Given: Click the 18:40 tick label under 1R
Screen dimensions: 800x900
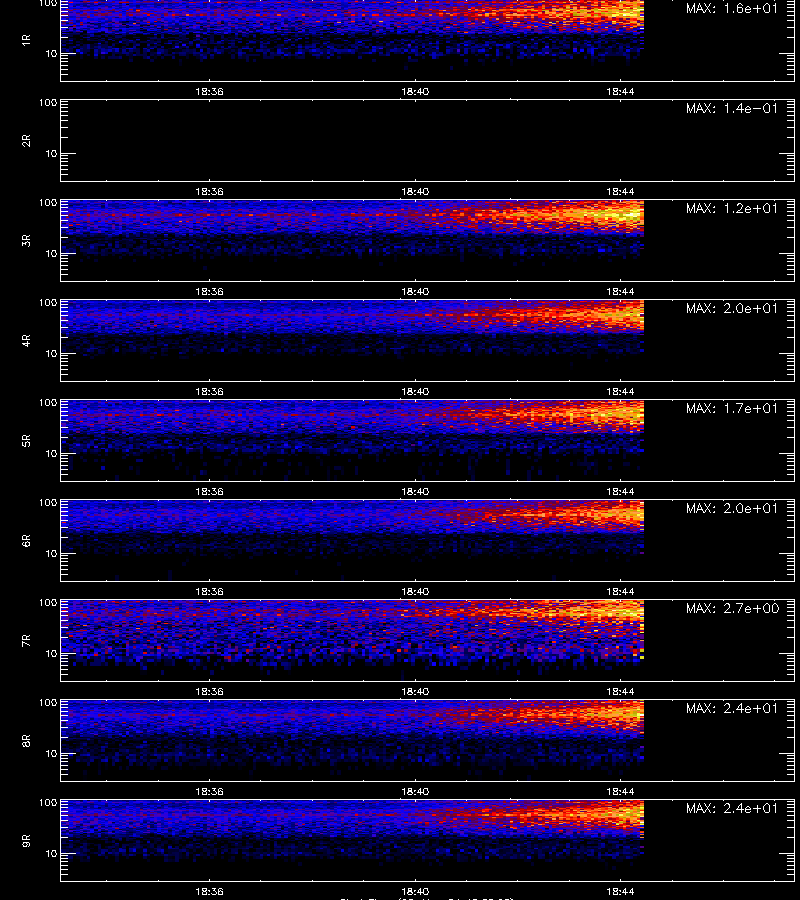Looking at the screenshot, I should 415,91.
